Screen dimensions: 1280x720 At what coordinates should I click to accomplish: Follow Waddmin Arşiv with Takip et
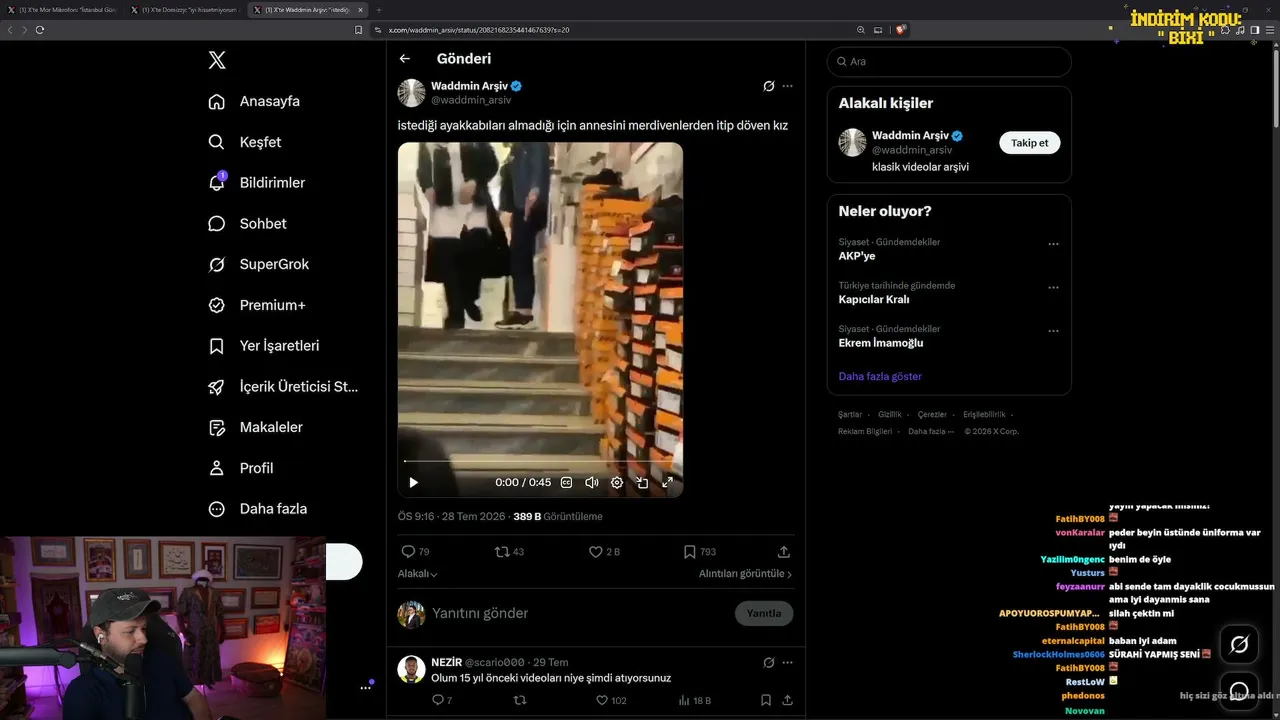(1029, 143)
